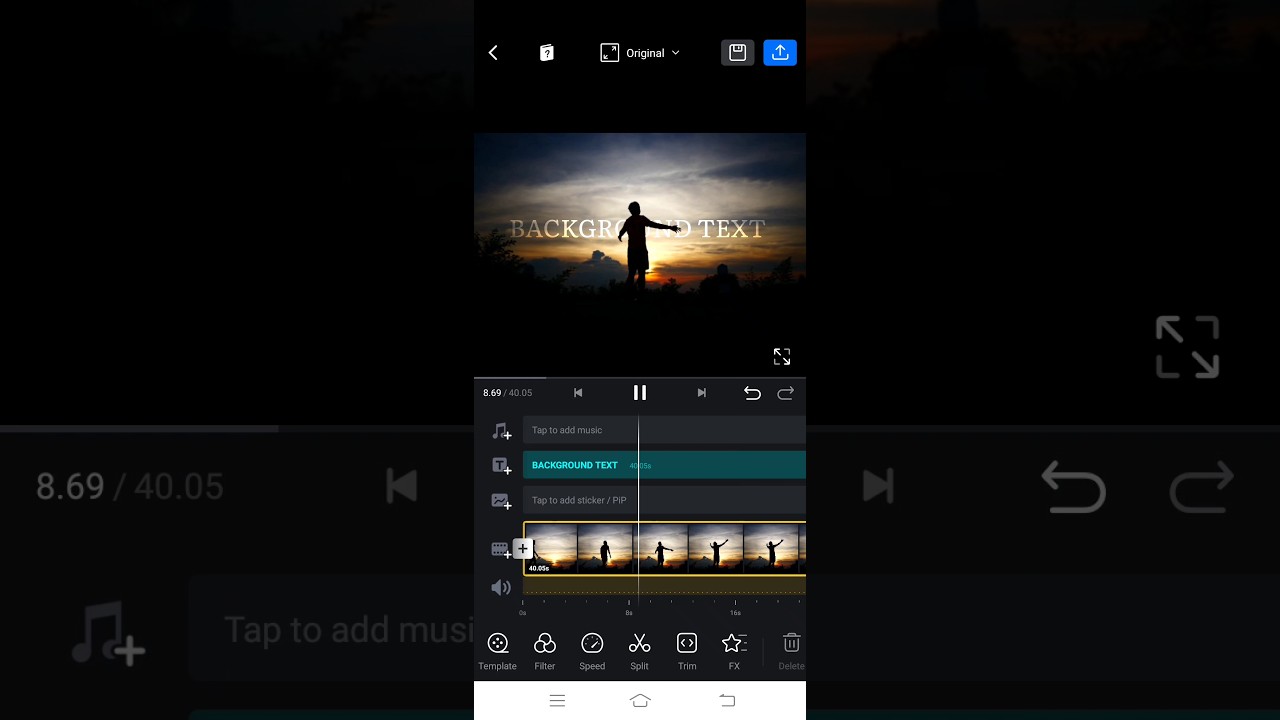Redo the last undone edit

786,393
